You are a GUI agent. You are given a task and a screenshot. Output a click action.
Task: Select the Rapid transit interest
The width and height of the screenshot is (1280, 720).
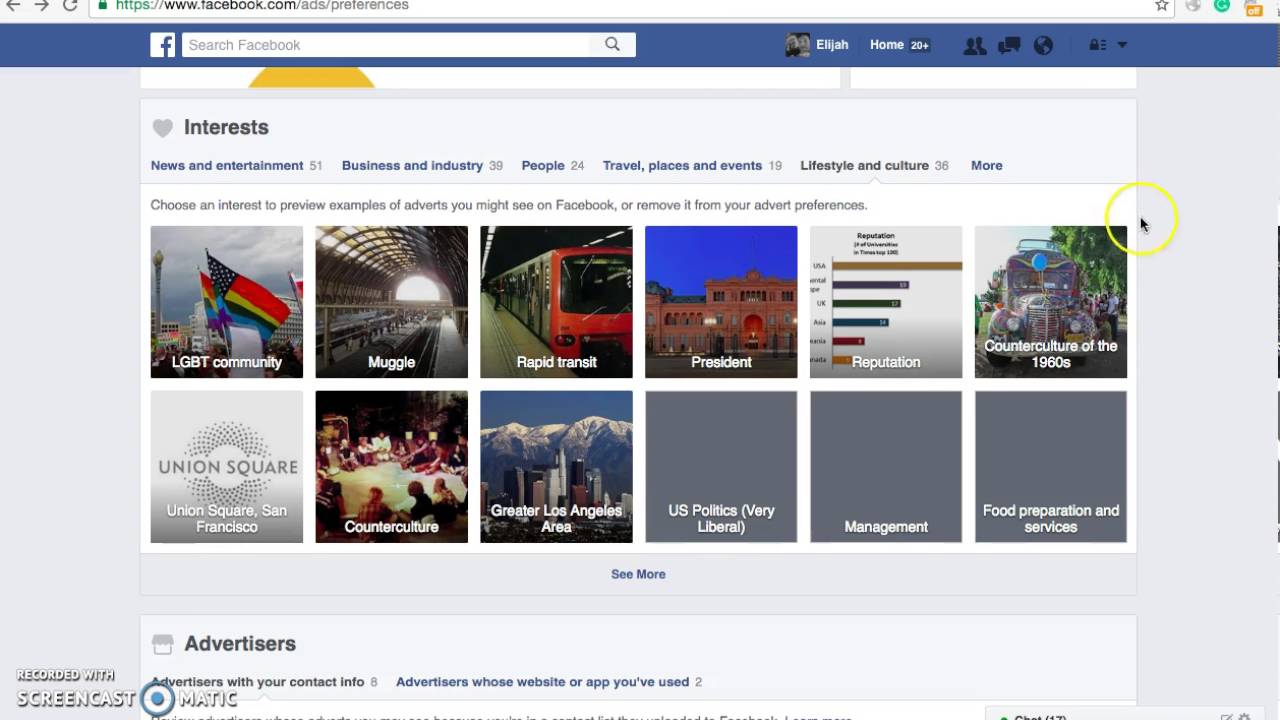pos(556,302)
